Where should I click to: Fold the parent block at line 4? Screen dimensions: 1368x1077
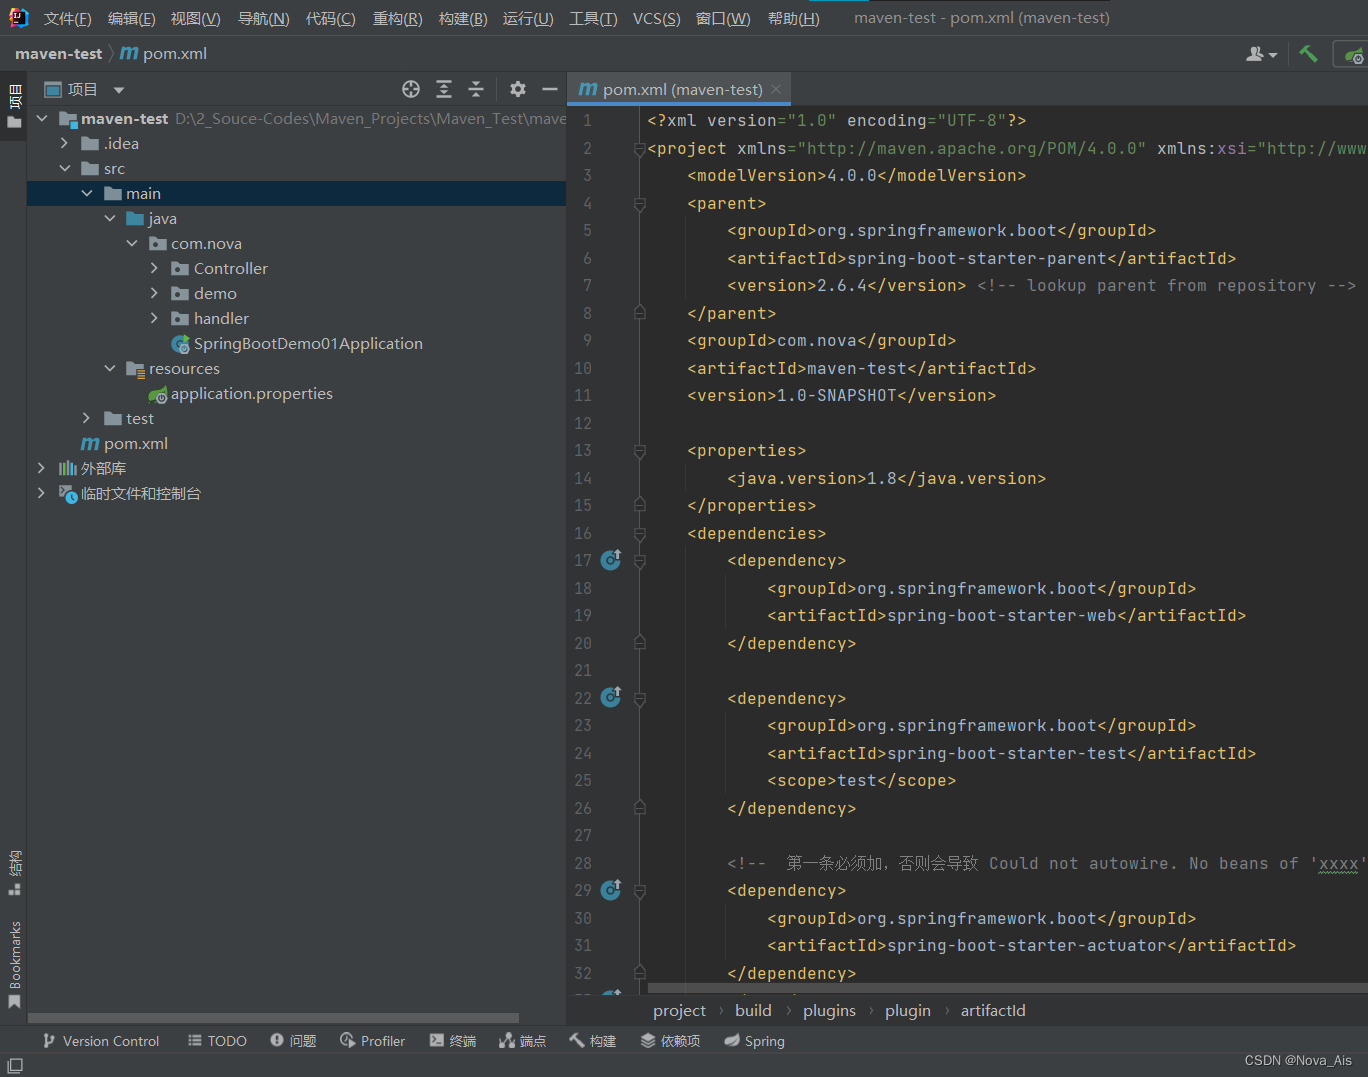[x=639, y=203]
